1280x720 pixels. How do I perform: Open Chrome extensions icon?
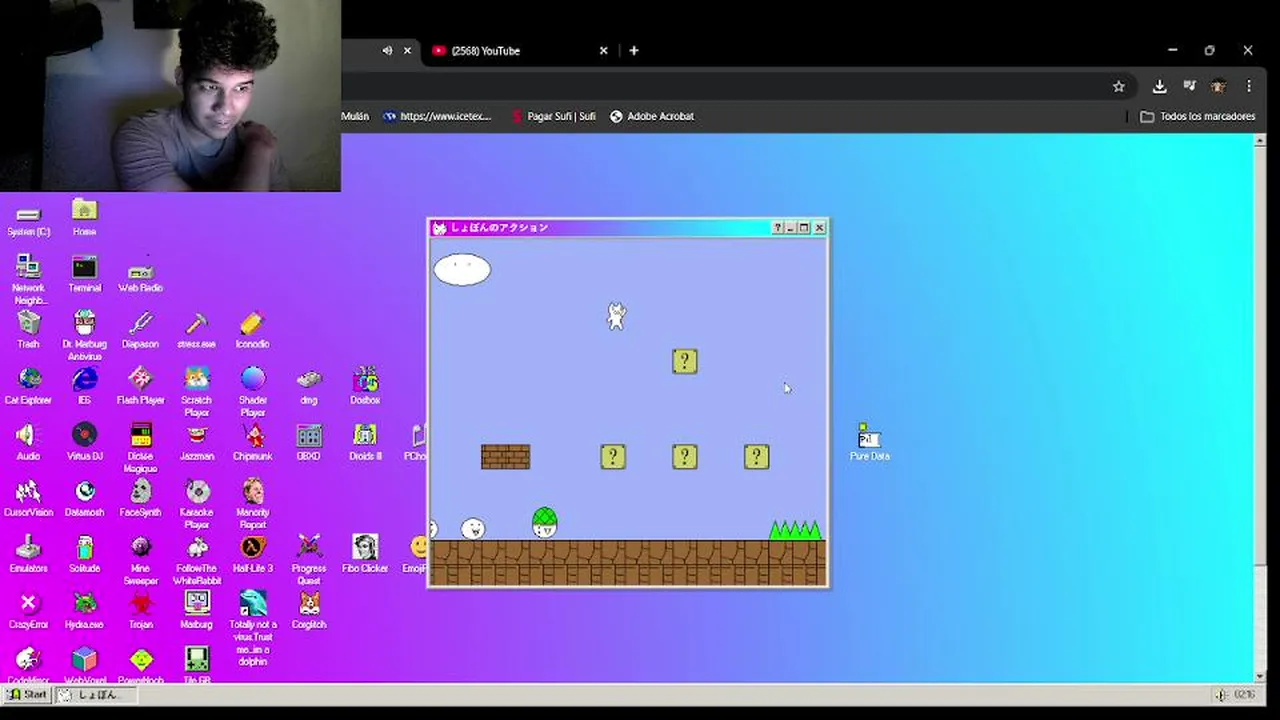pyautogui.click(x=1189, y=86)
